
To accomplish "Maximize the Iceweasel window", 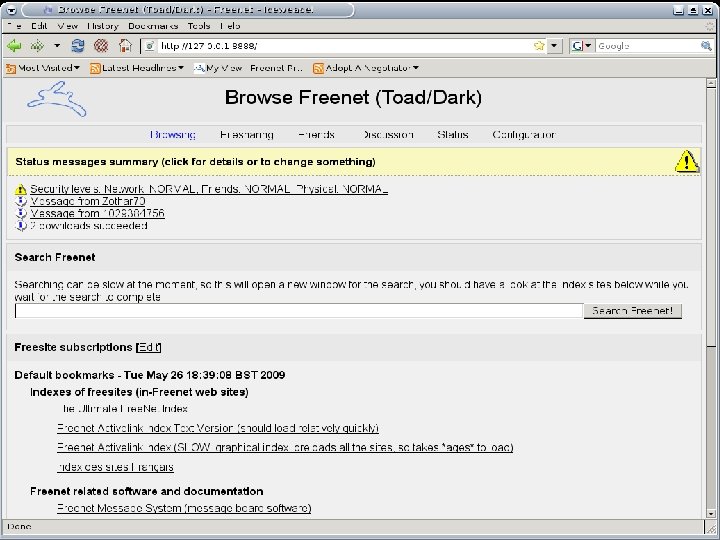I will click(693, 10).
